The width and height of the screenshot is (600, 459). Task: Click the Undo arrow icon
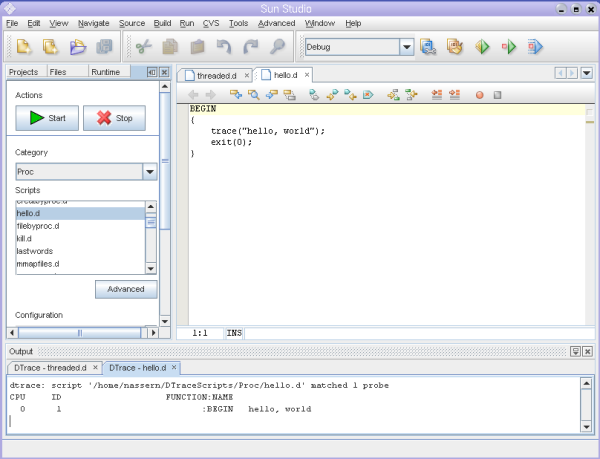point(224,47)
